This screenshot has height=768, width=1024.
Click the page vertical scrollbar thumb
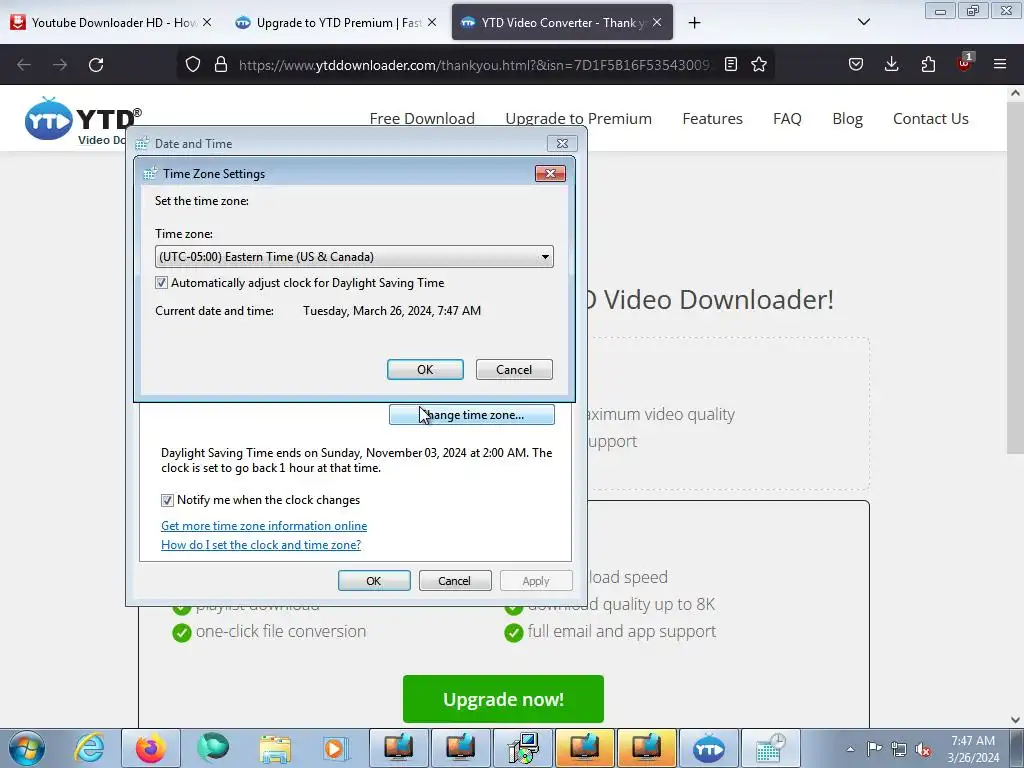coord(1015,278)
